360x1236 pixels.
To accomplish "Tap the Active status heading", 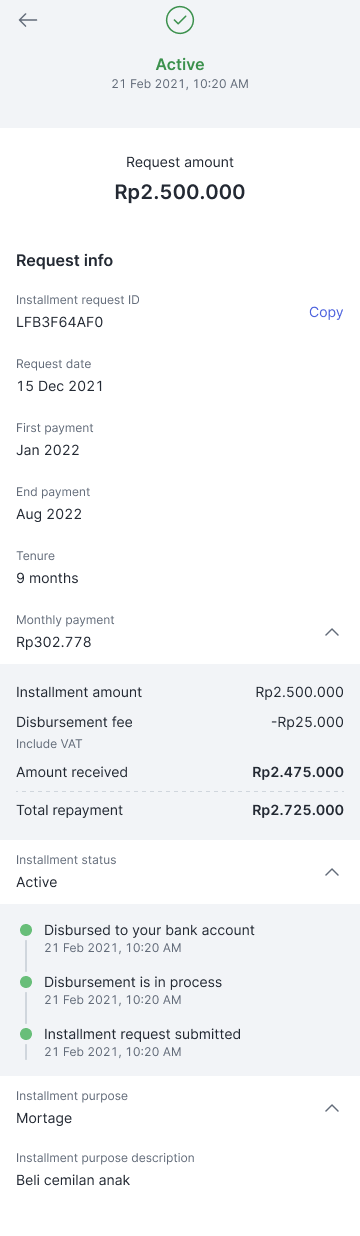I will [x=180, y=65].
